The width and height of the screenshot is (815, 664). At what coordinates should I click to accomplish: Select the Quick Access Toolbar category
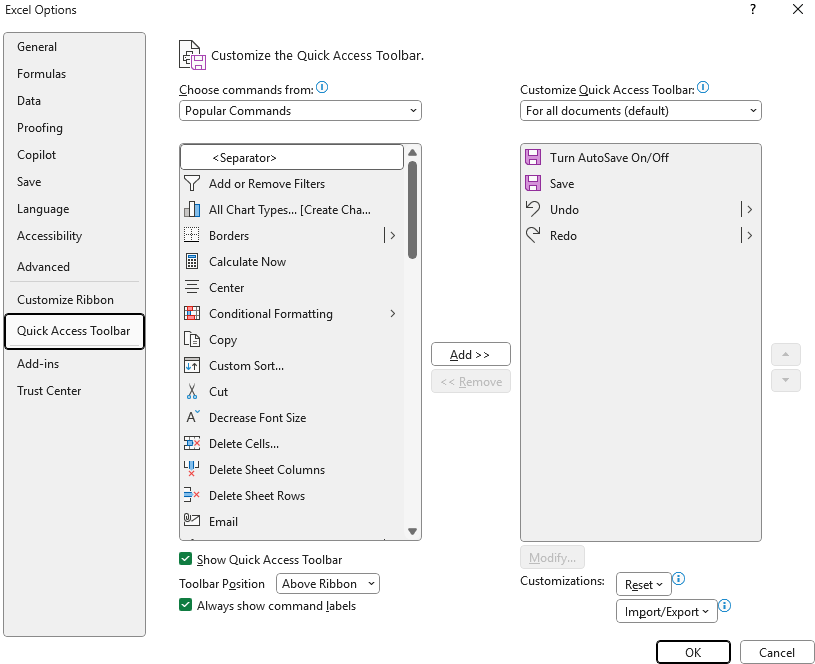(x=74, y=331)
